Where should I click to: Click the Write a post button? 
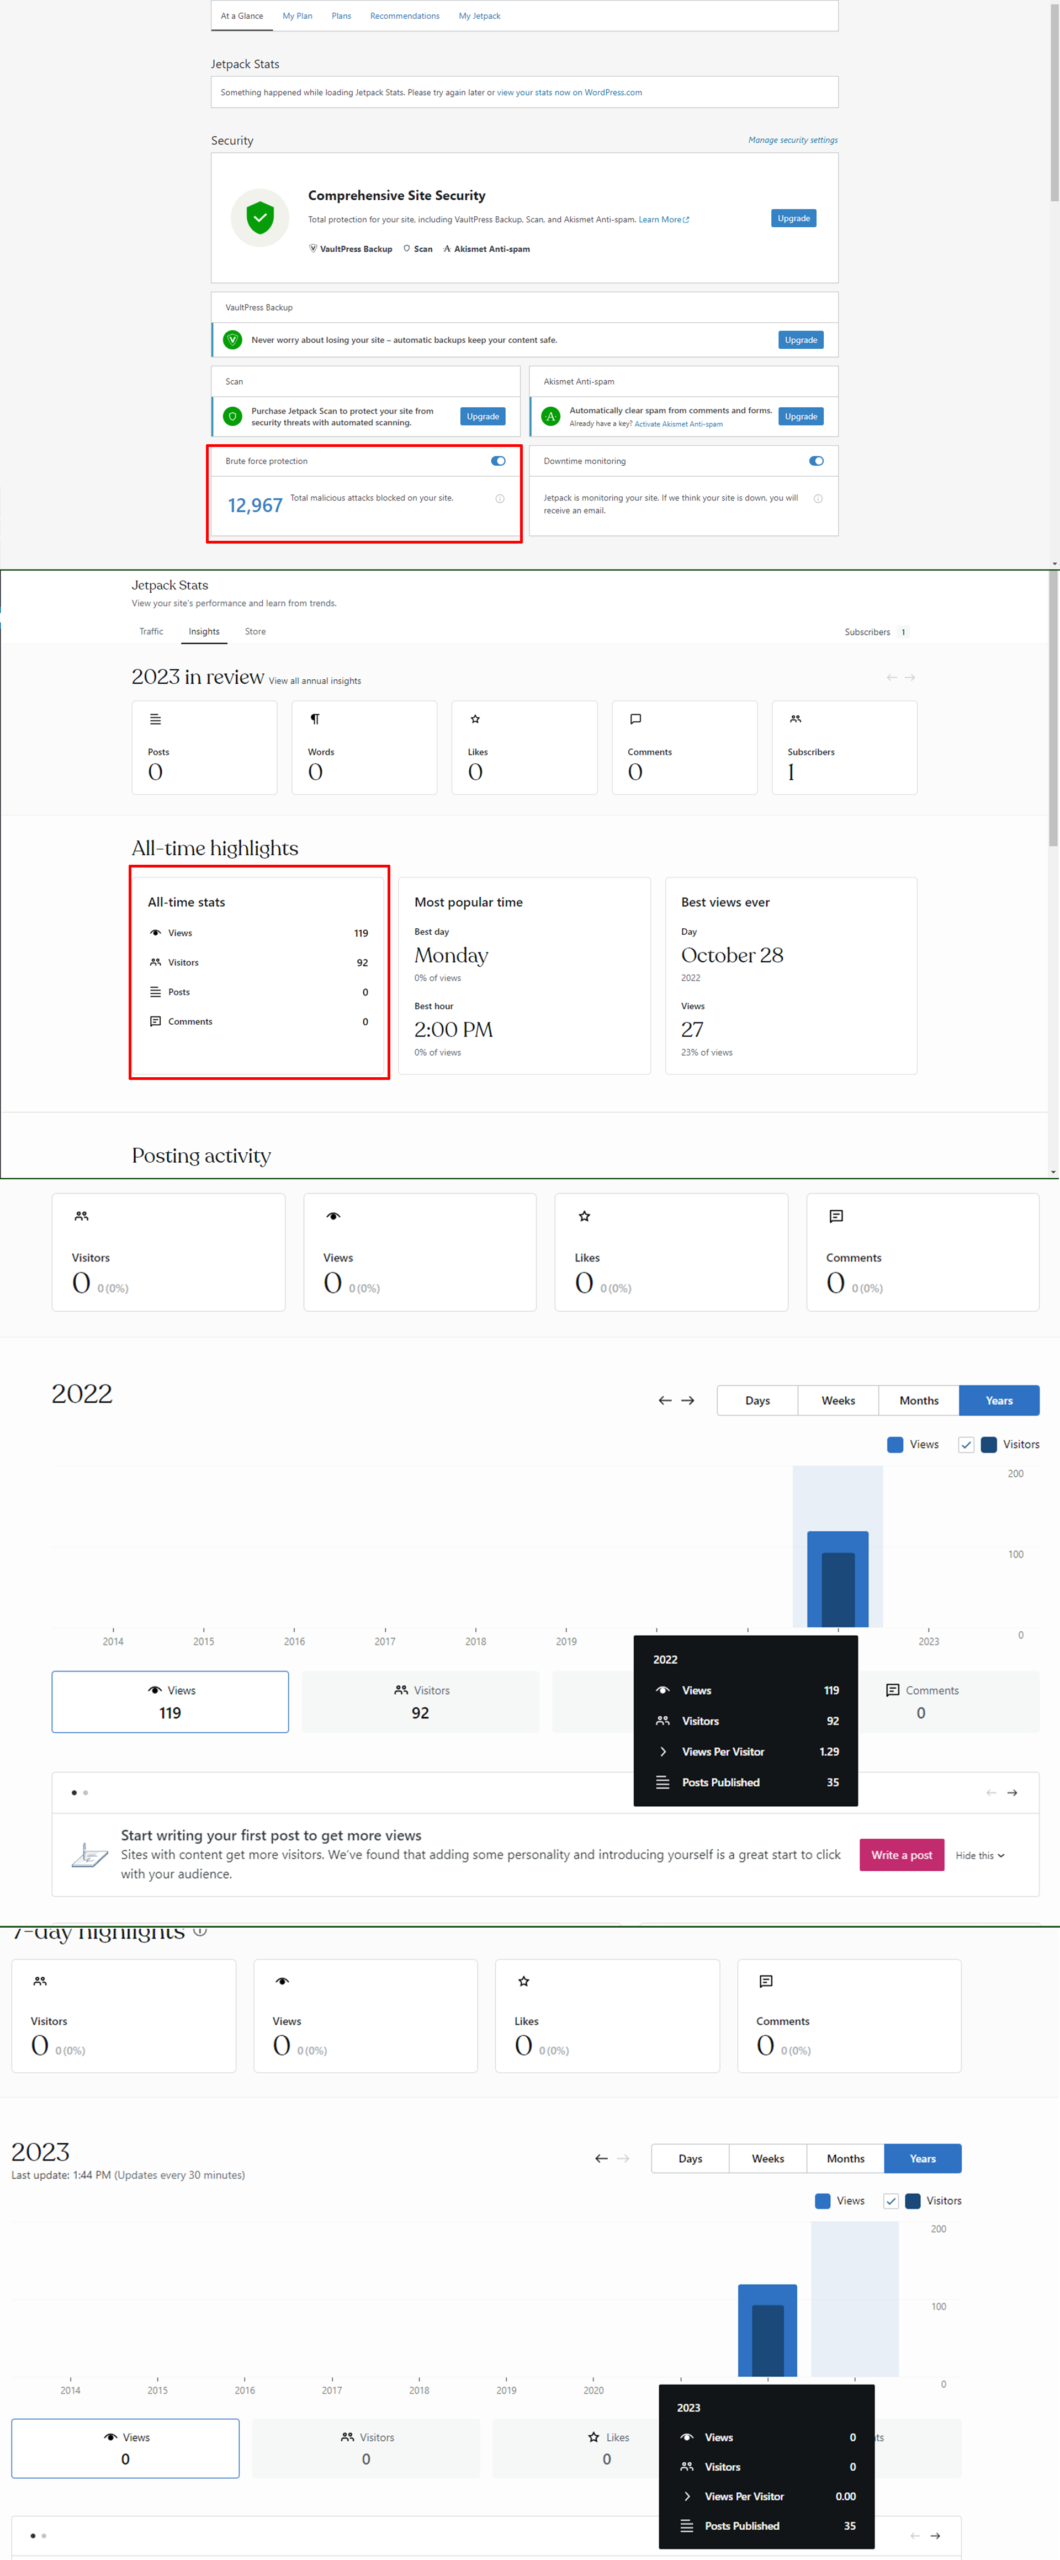[902, 1855]
